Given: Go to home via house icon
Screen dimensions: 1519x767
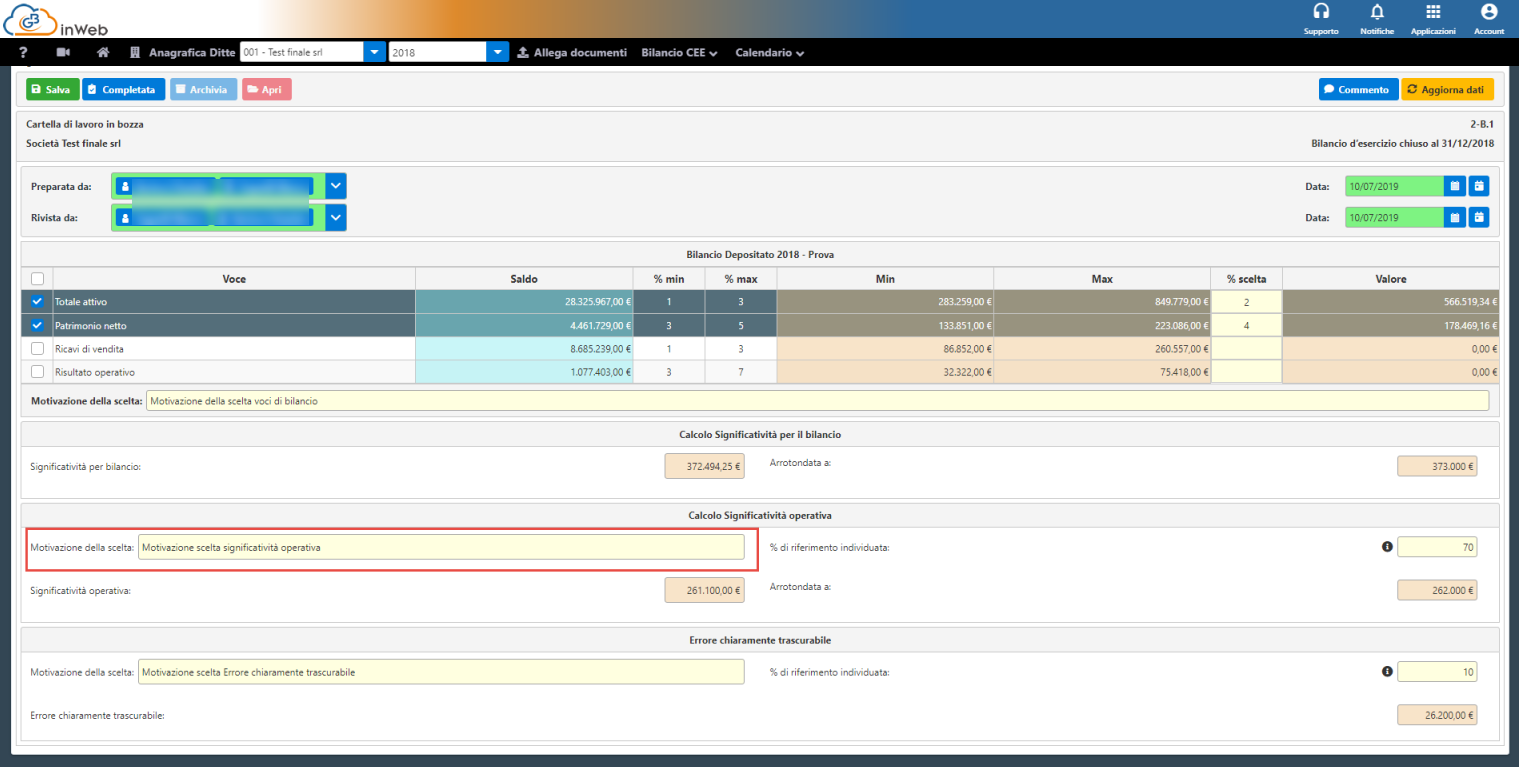Looking at the screenshot, I should pos(102,52).
